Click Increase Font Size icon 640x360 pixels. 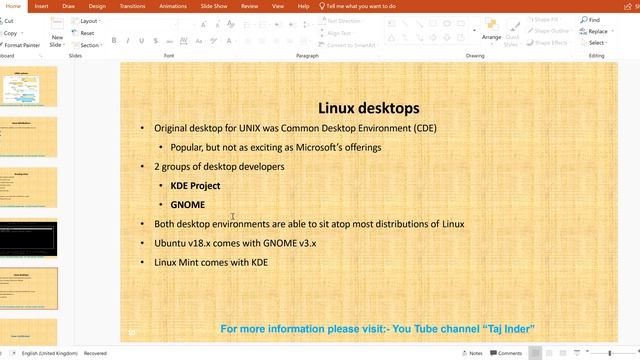tap(203, 24)
